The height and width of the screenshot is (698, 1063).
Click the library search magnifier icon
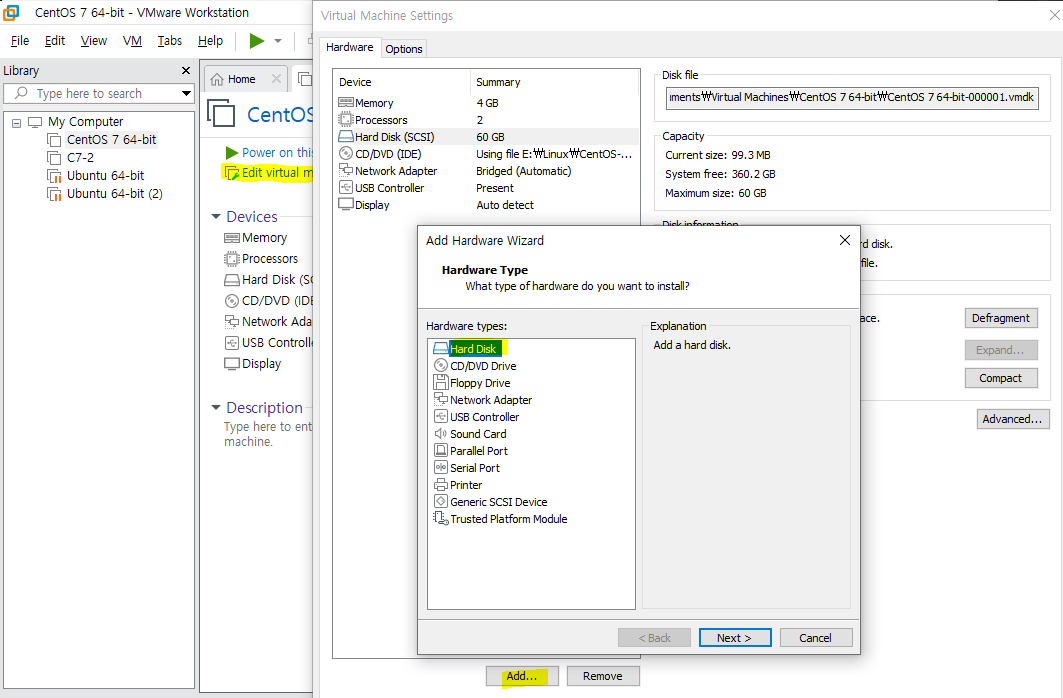pos(21,93)
